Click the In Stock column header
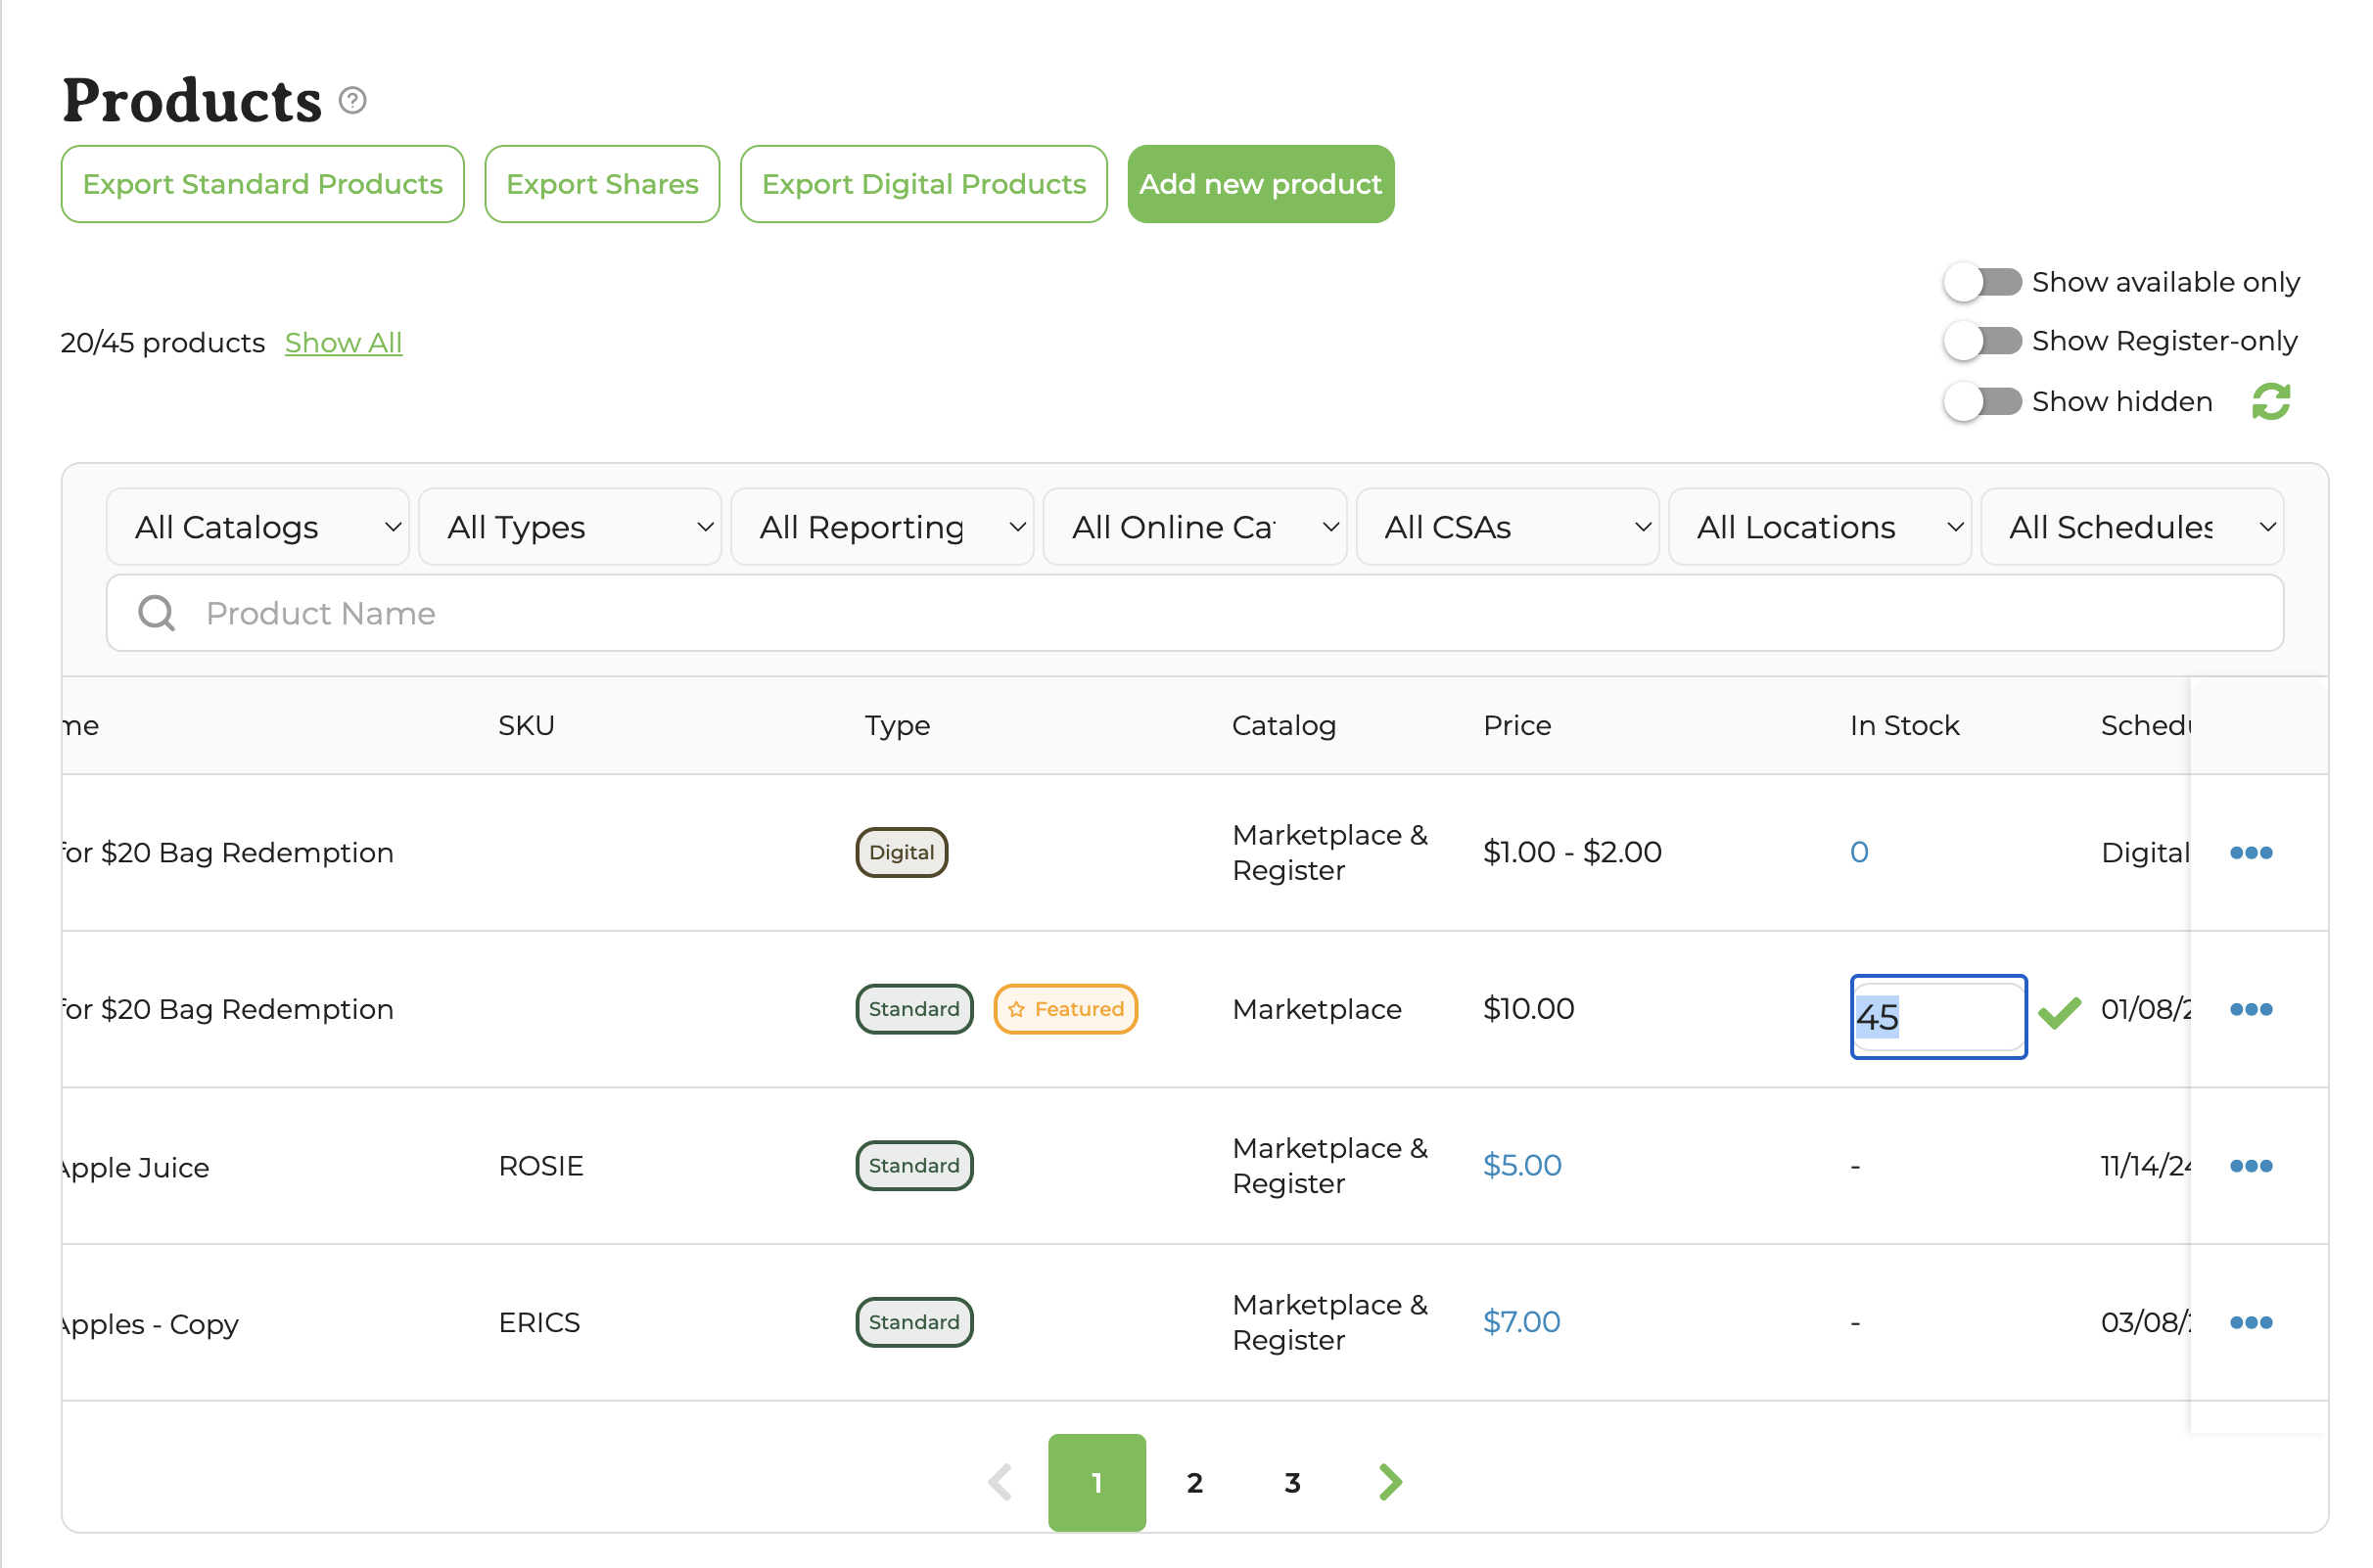This screenshot has width=2373, height=1568. [1904, 726]
